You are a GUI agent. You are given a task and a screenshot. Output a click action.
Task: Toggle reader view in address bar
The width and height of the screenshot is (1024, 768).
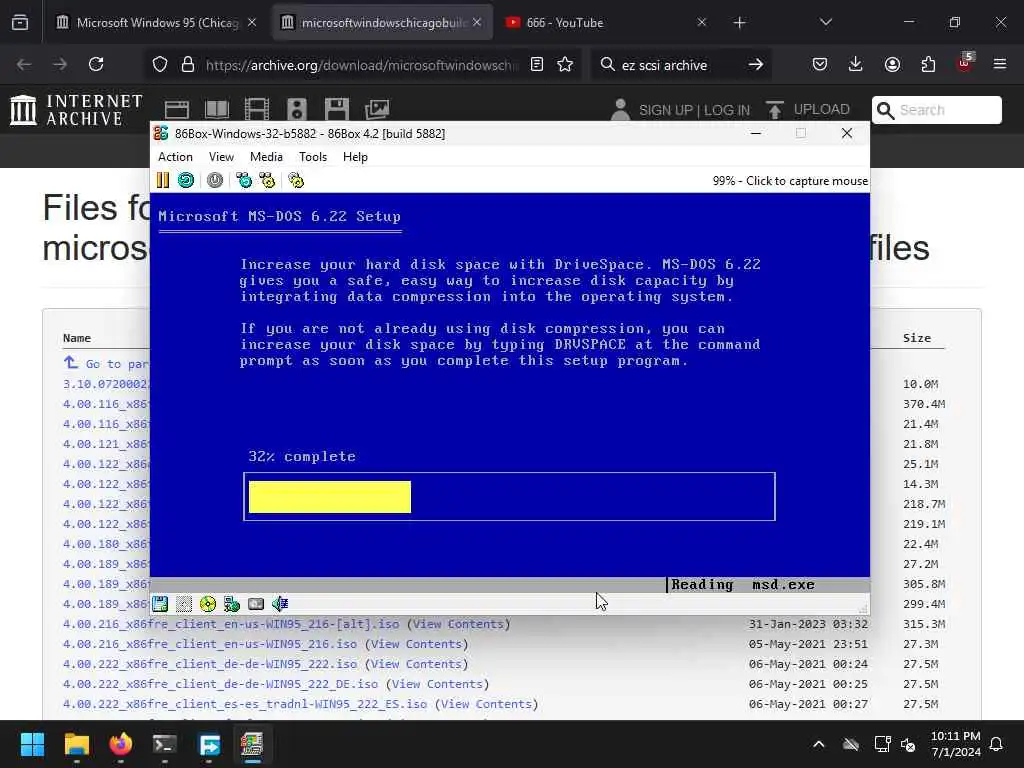tap(537, 64)
